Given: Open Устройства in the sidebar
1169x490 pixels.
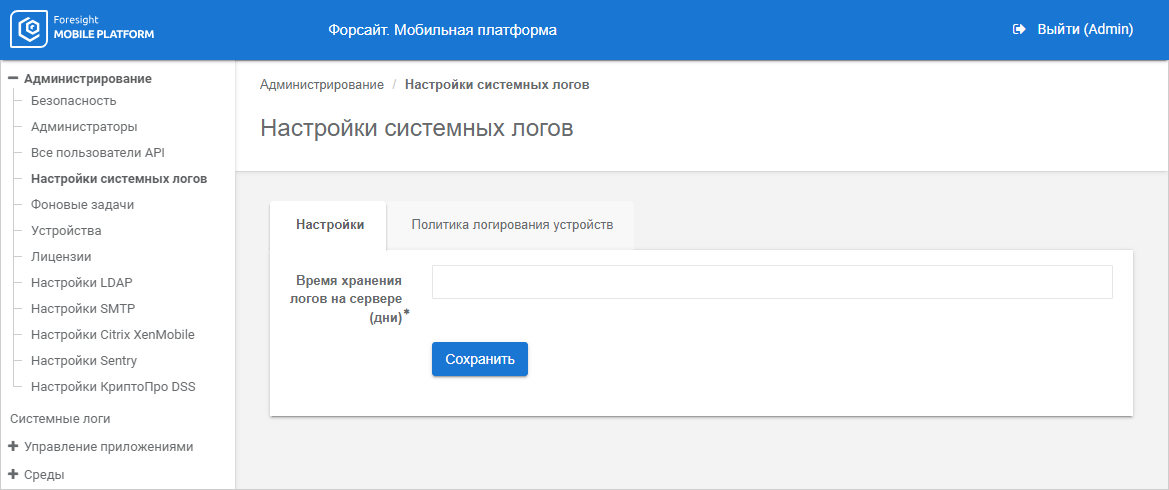Looking at the screenshot, I should (66, 230).
